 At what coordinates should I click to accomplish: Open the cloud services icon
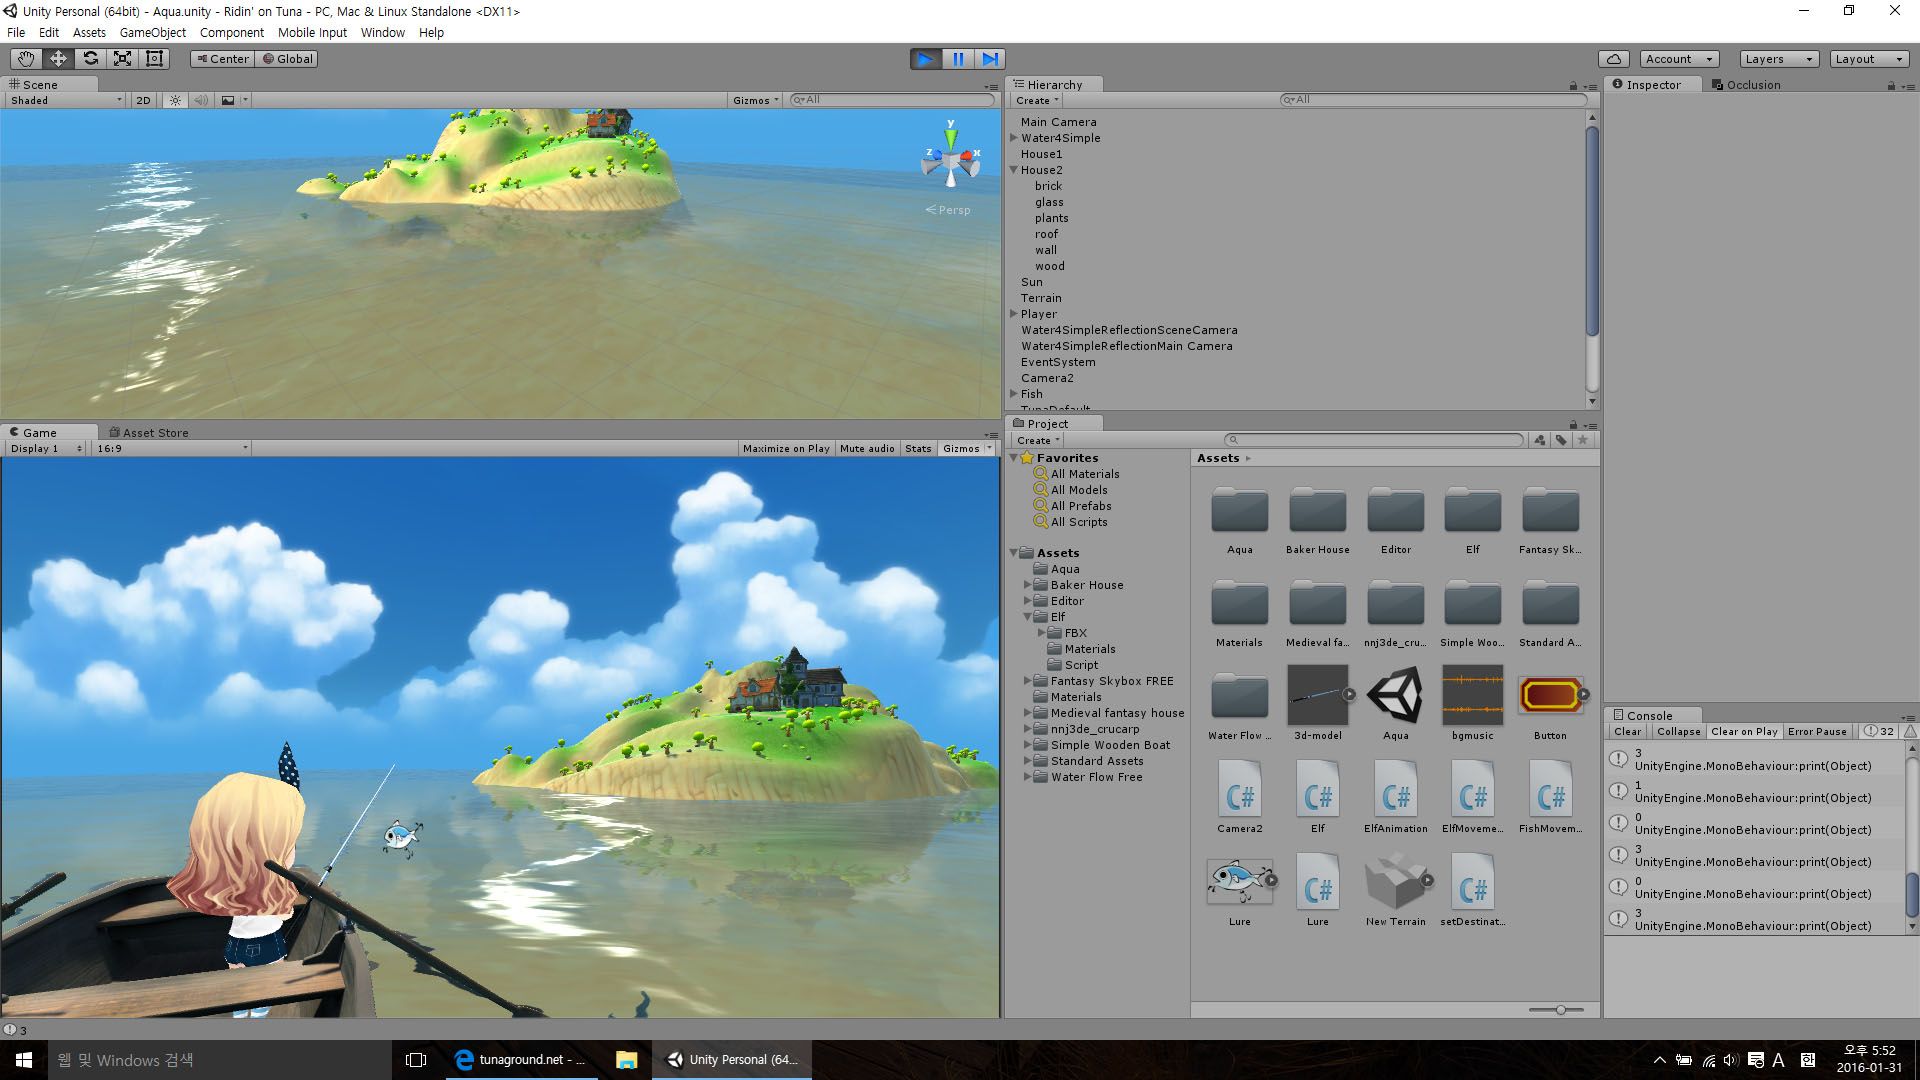[1614, 59]
